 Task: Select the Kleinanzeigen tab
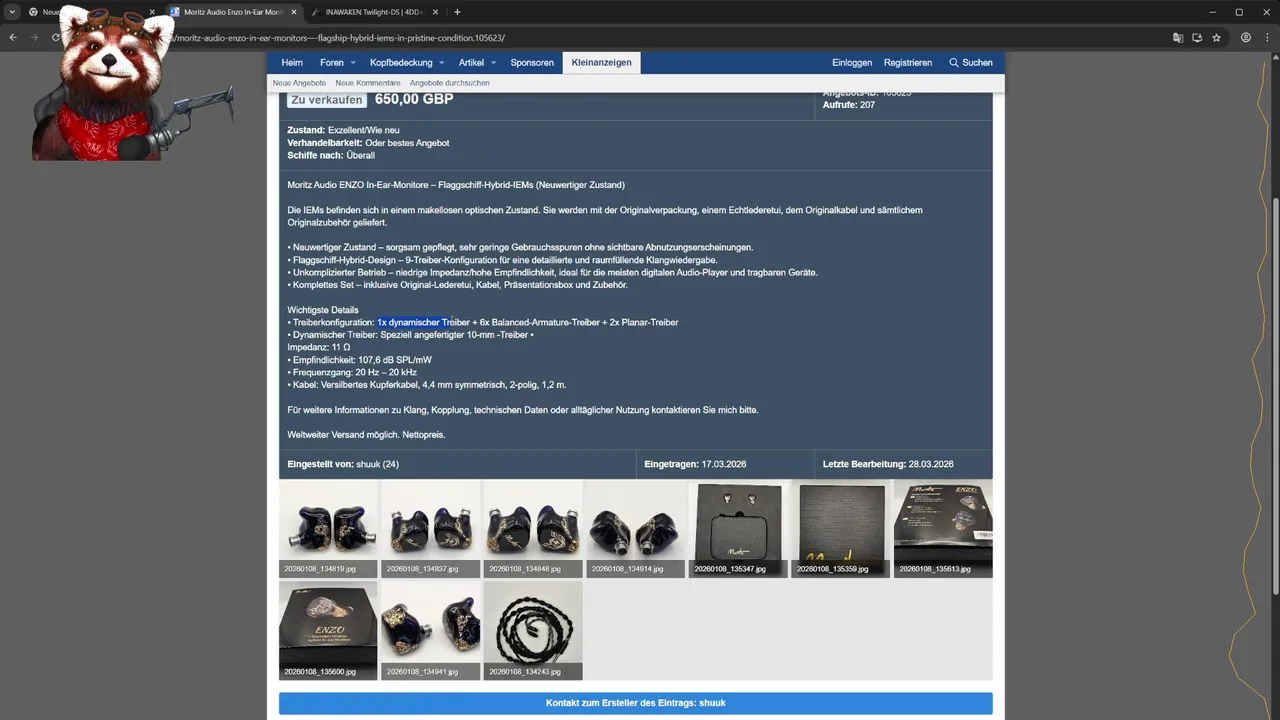601,62
